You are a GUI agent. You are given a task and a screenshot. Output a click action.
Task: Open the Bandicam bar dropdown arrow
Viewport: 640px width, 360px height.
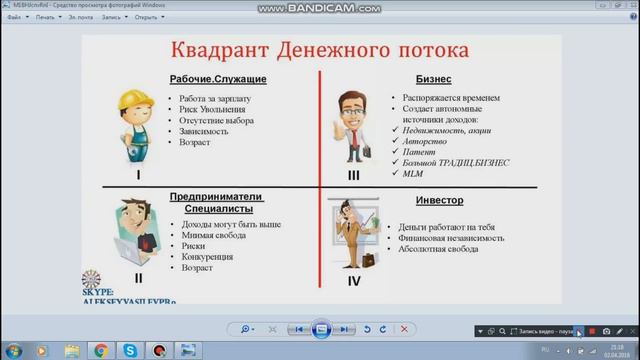(x=480, y=331)
